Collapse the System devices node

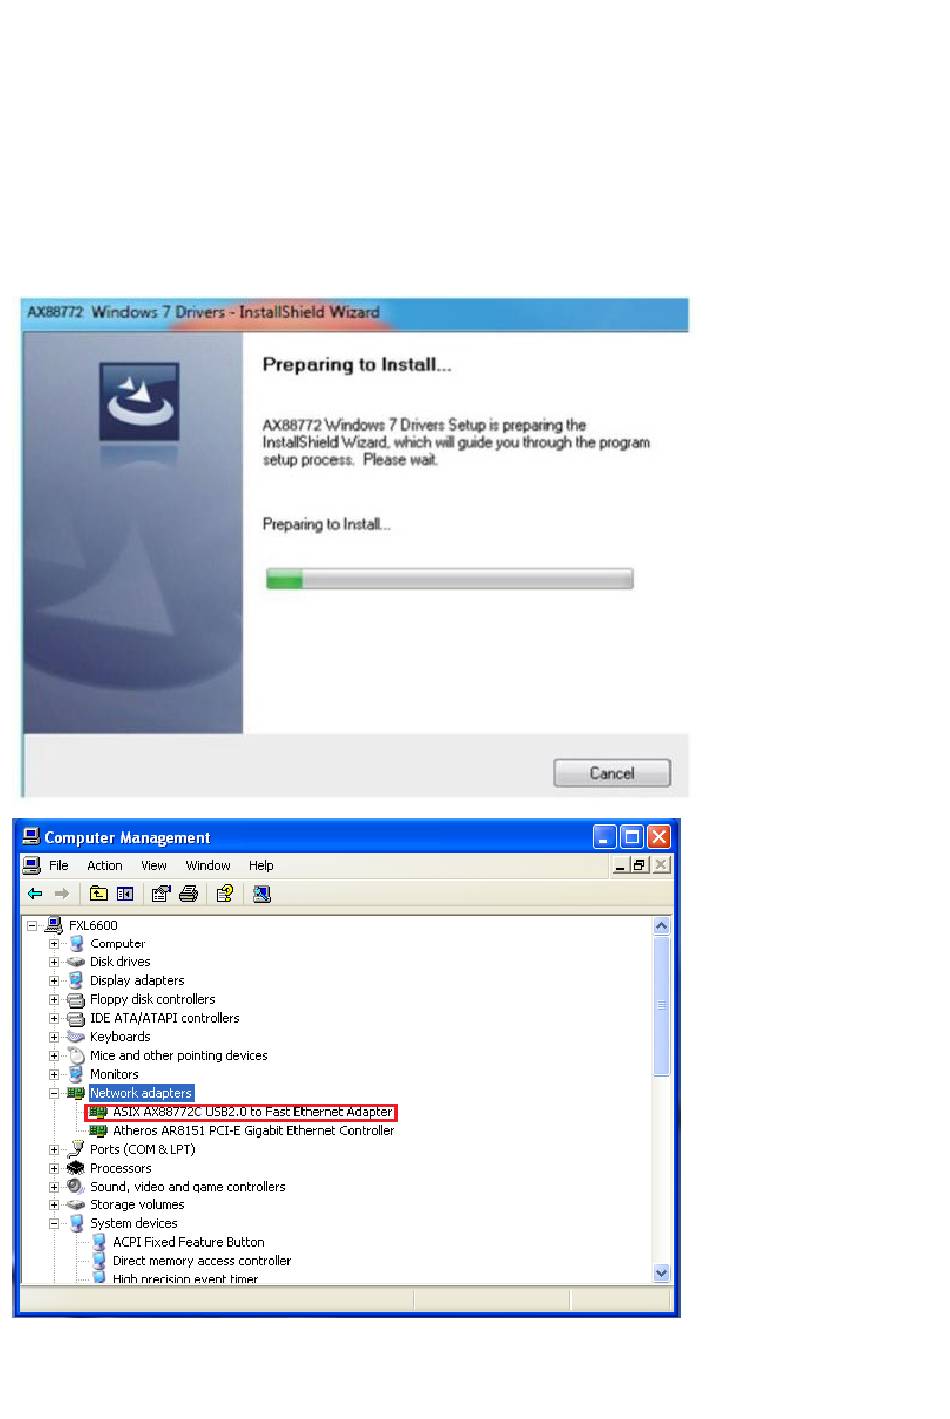pyautogui.click(x=54, y=1224)
